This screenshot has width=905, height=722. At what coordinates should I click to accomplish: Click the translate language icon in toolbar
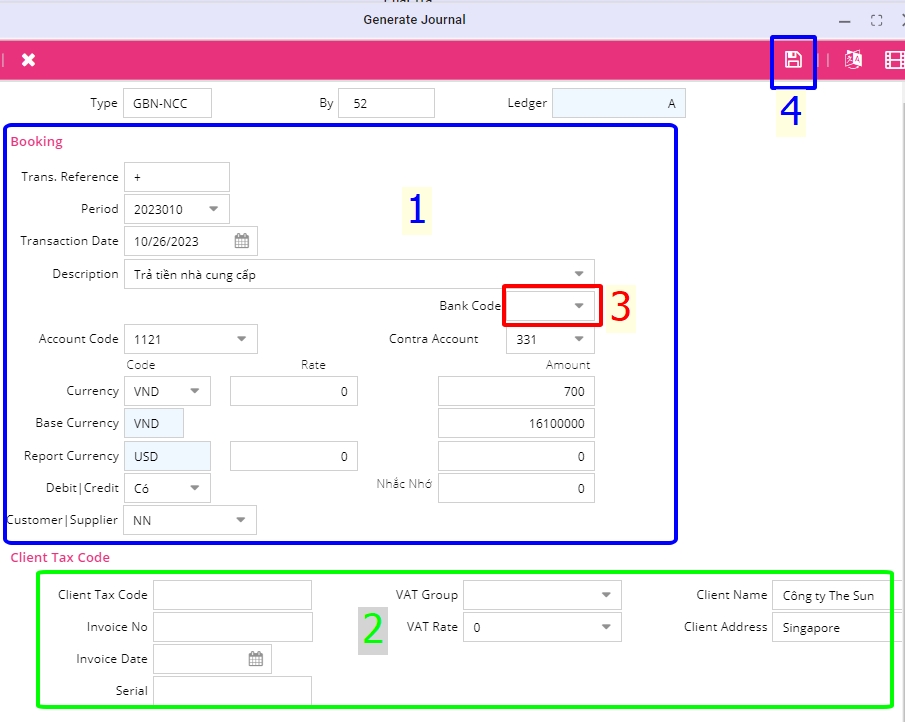tap(853, 60)
